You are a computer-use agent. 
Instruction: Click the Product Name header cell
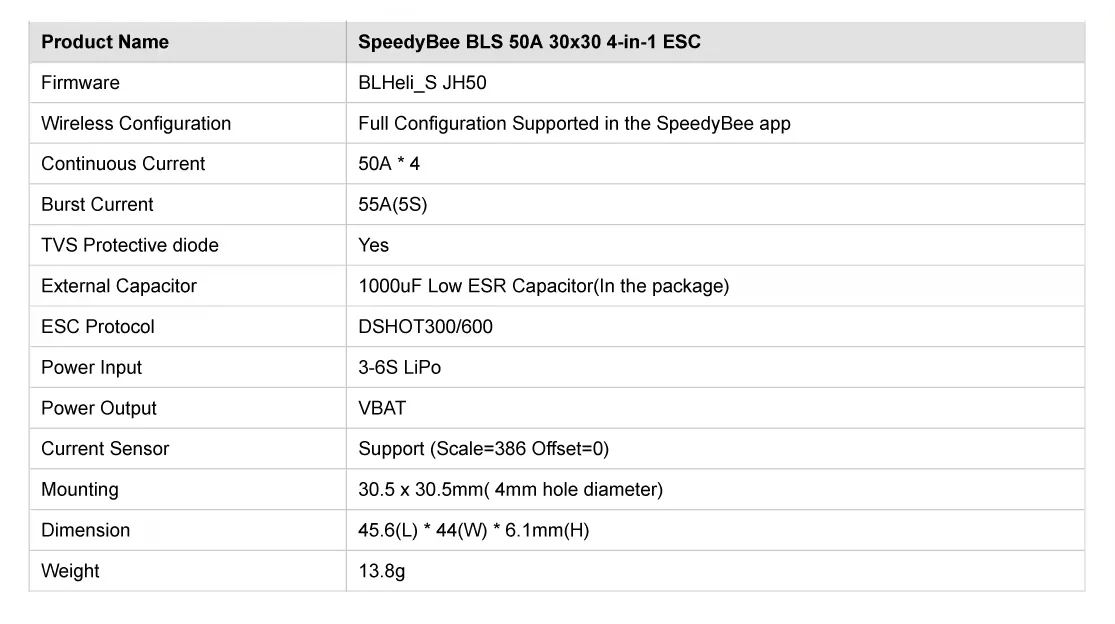point(105,42)
